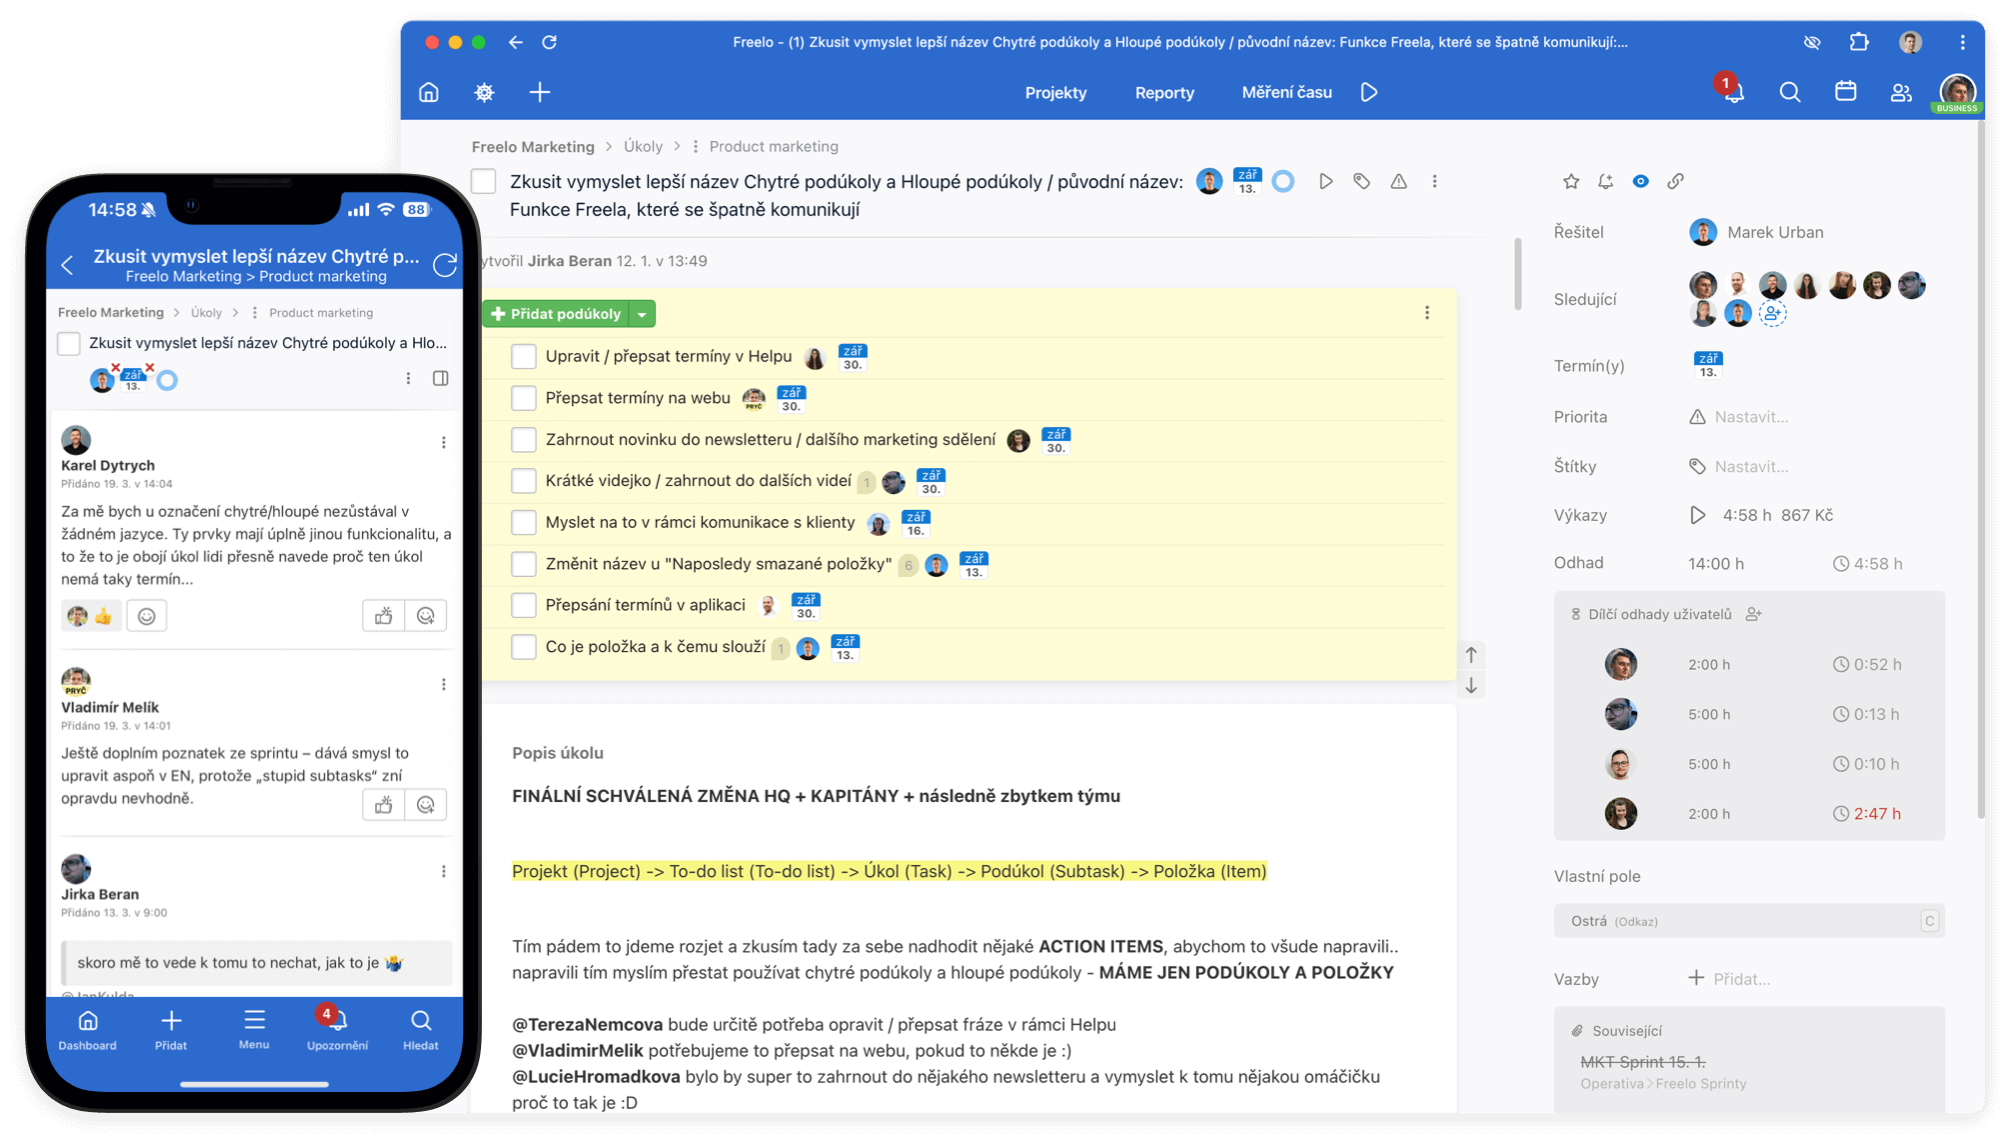Open Karel Dytrych comment options on phone

click(x=444, y=442)
